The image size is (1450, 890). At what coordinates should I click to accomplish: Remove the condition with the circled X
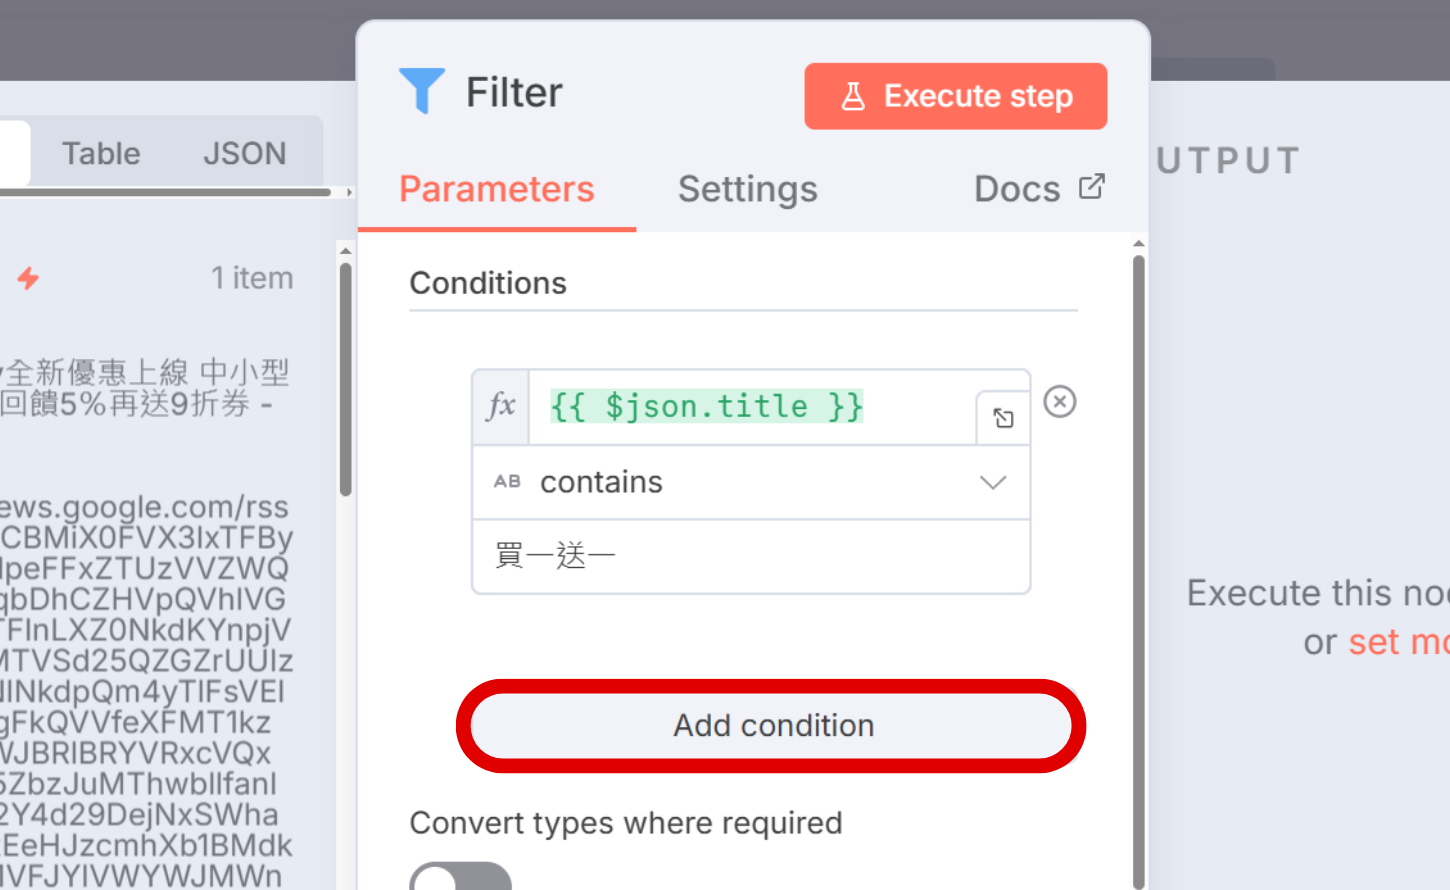tap(1059, 402)
